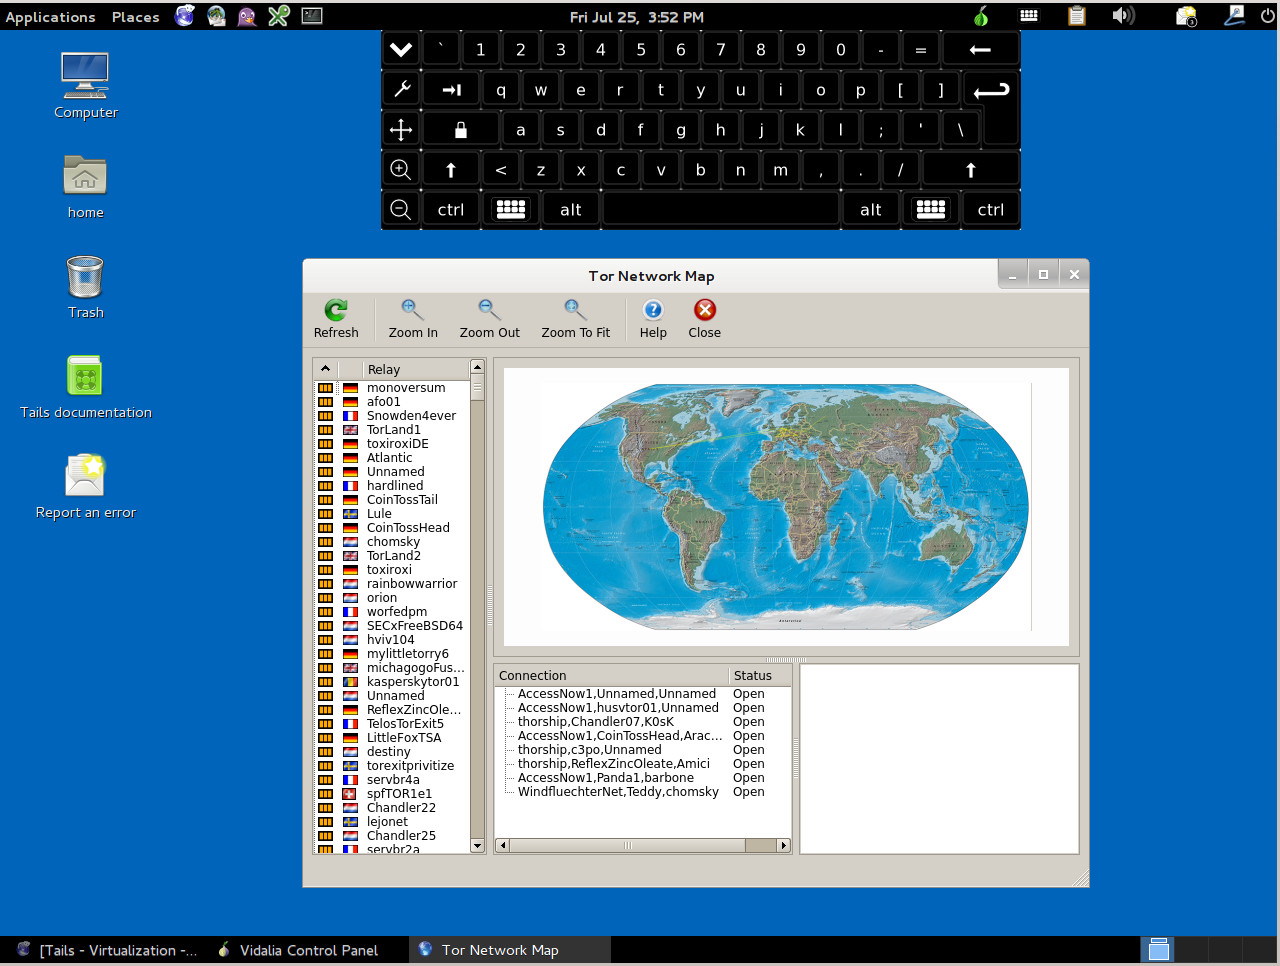This screenshot has width=1280, height=966.
Task: Click the Zoom To Fit toolbar icon
Action: [x=575, y=319]
